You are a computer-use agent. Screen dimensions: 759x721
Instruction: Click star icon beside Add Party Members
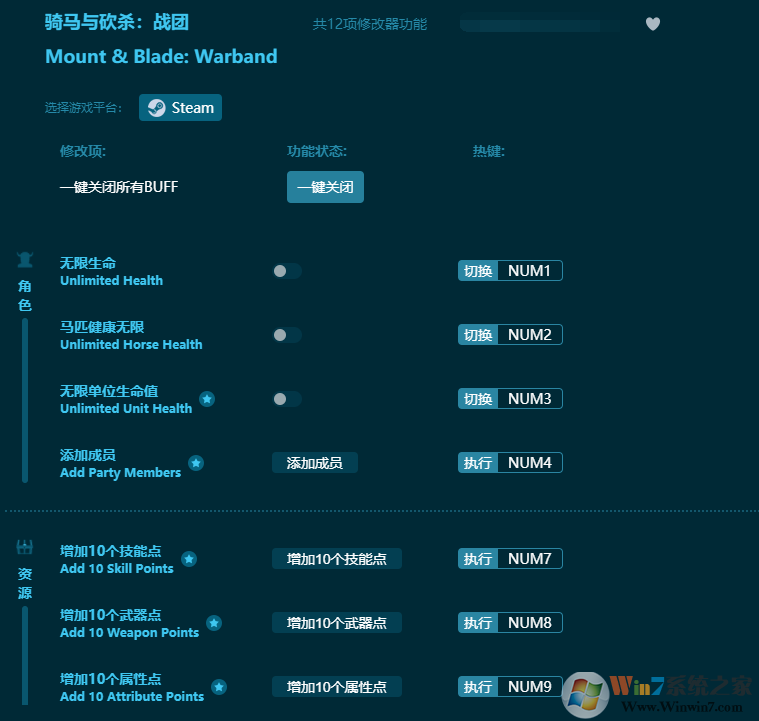click(196, 463)
